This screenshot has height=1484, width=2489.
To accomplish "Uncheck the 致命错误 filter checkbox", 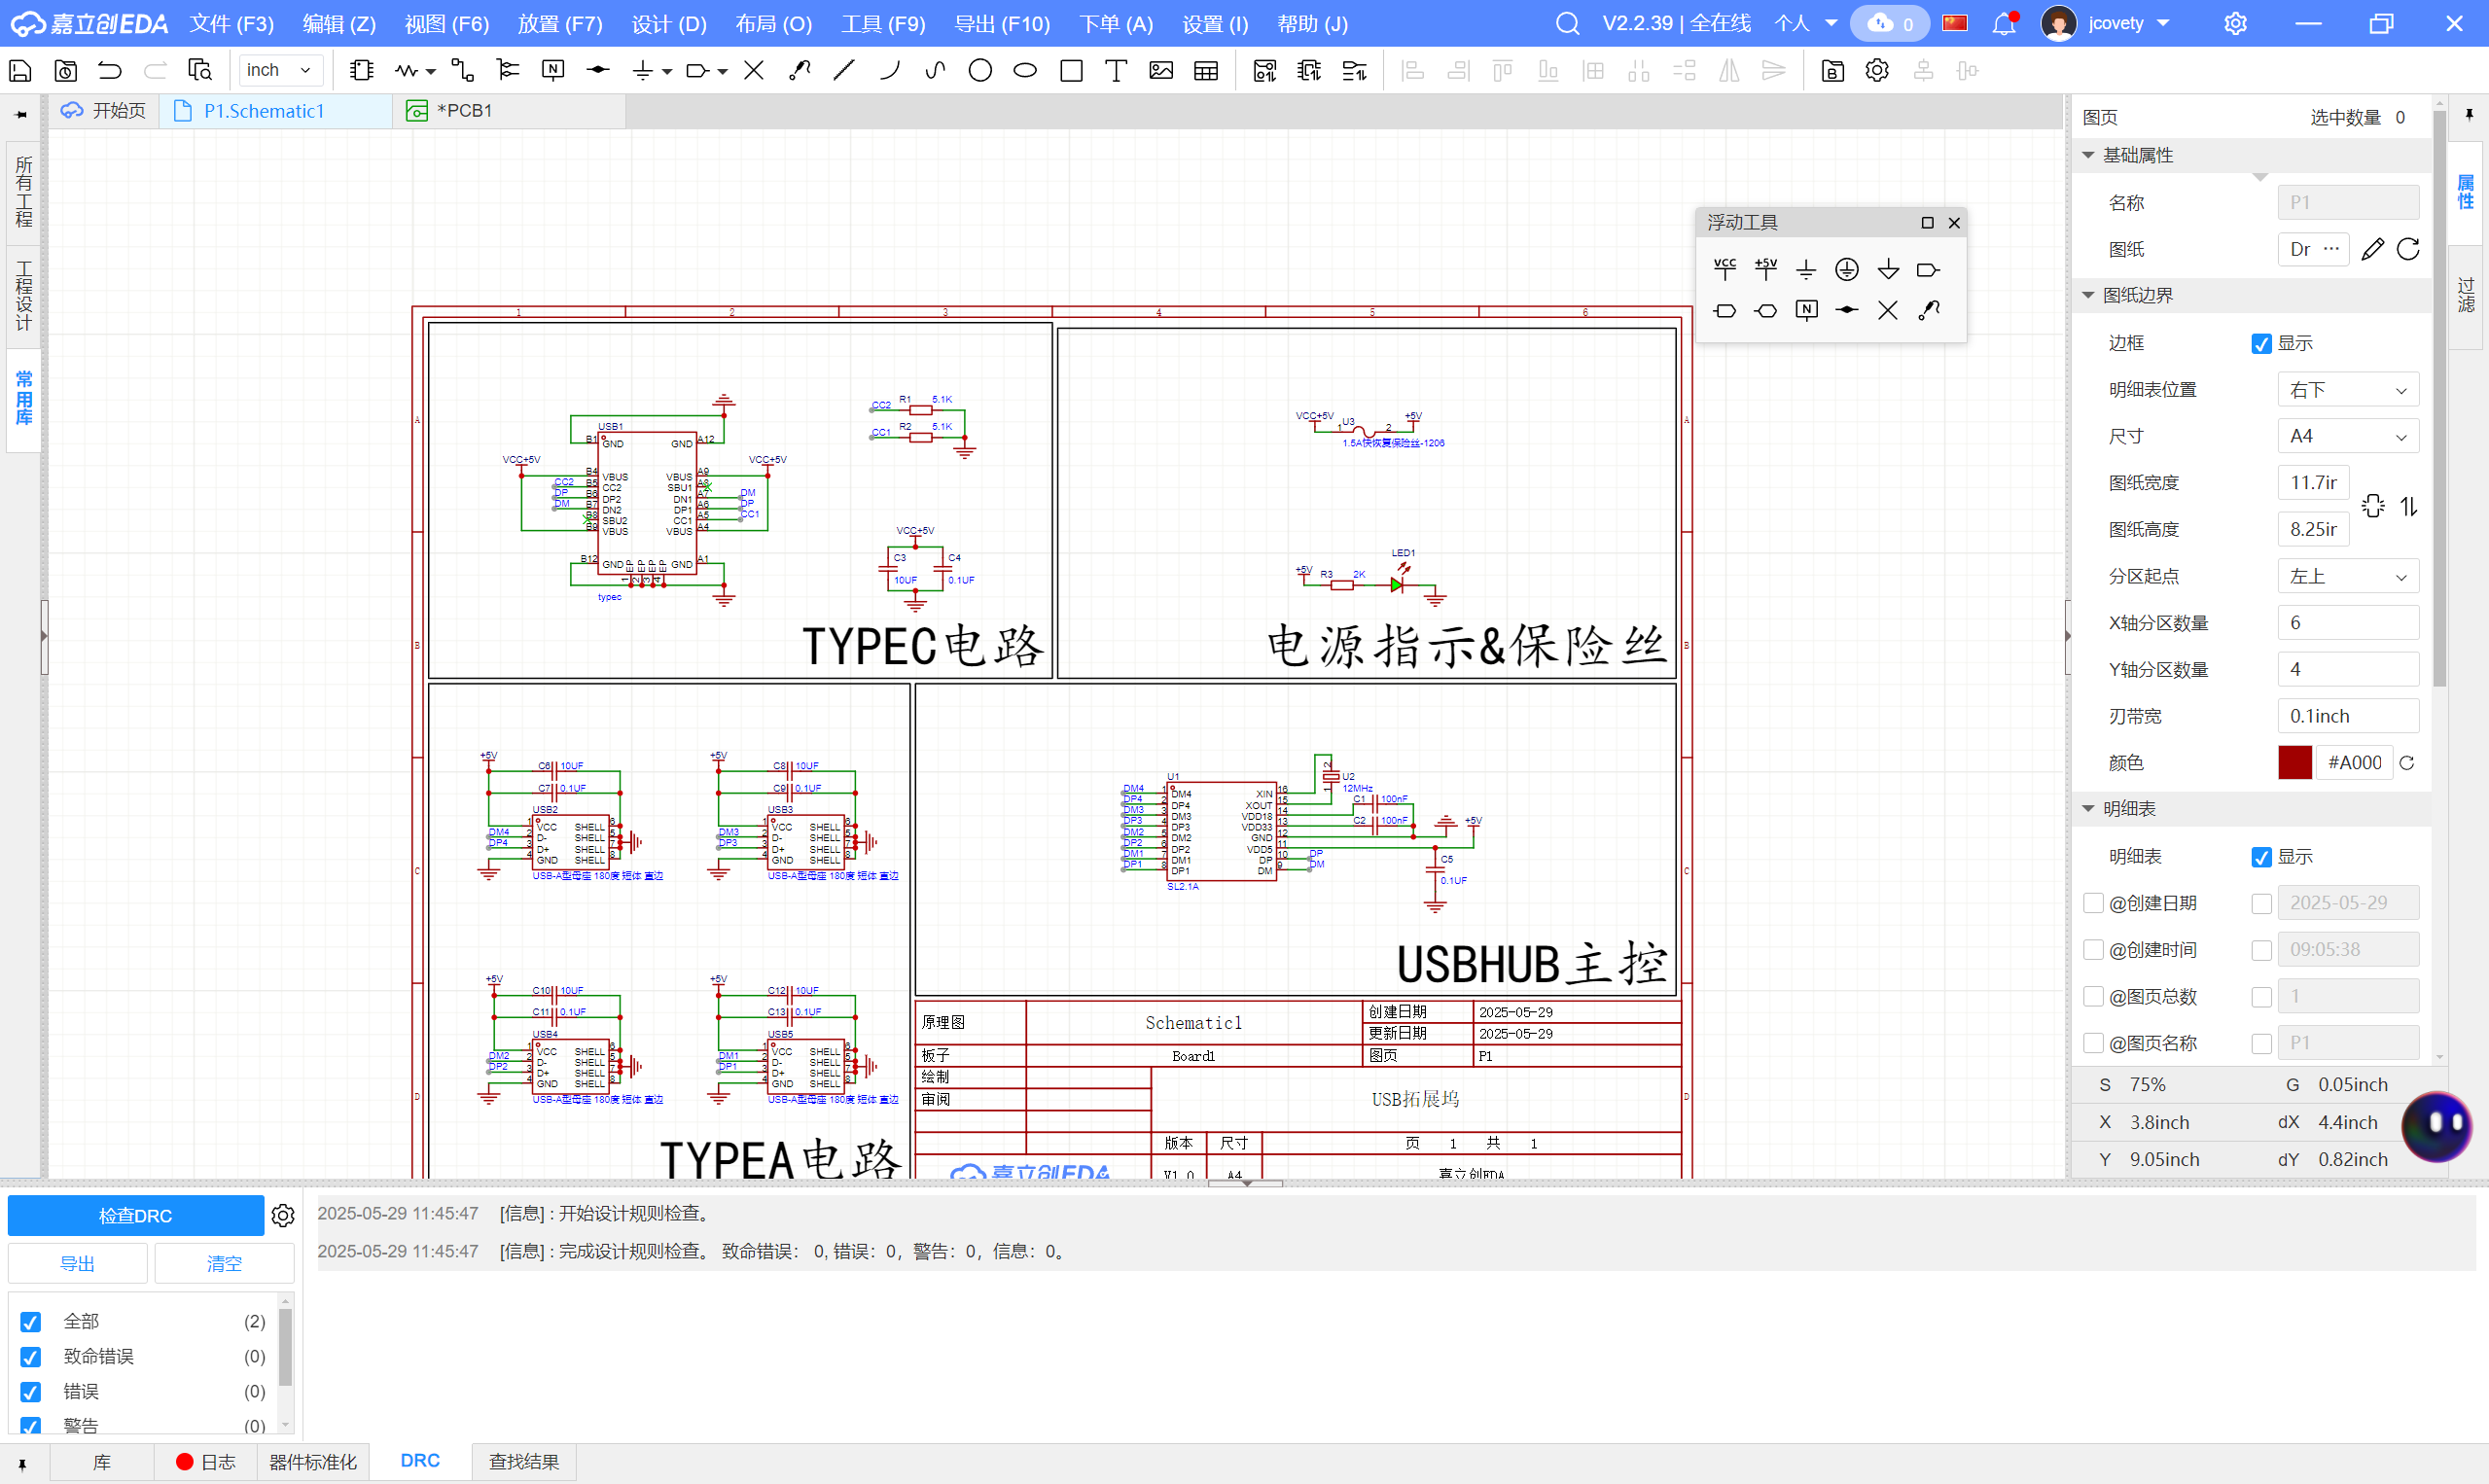I will tap(31, 1357).
